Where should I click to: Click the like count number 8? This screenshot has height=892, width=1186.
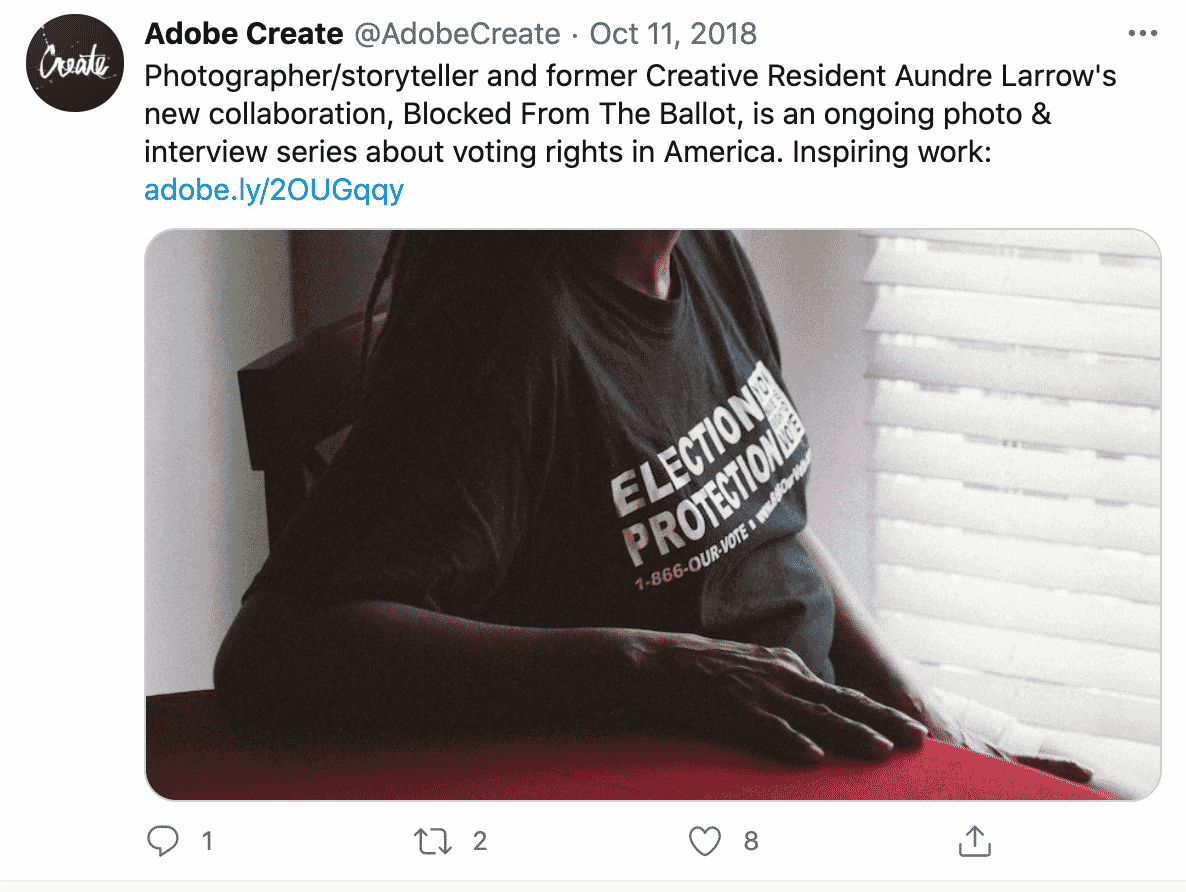(751, 841)
